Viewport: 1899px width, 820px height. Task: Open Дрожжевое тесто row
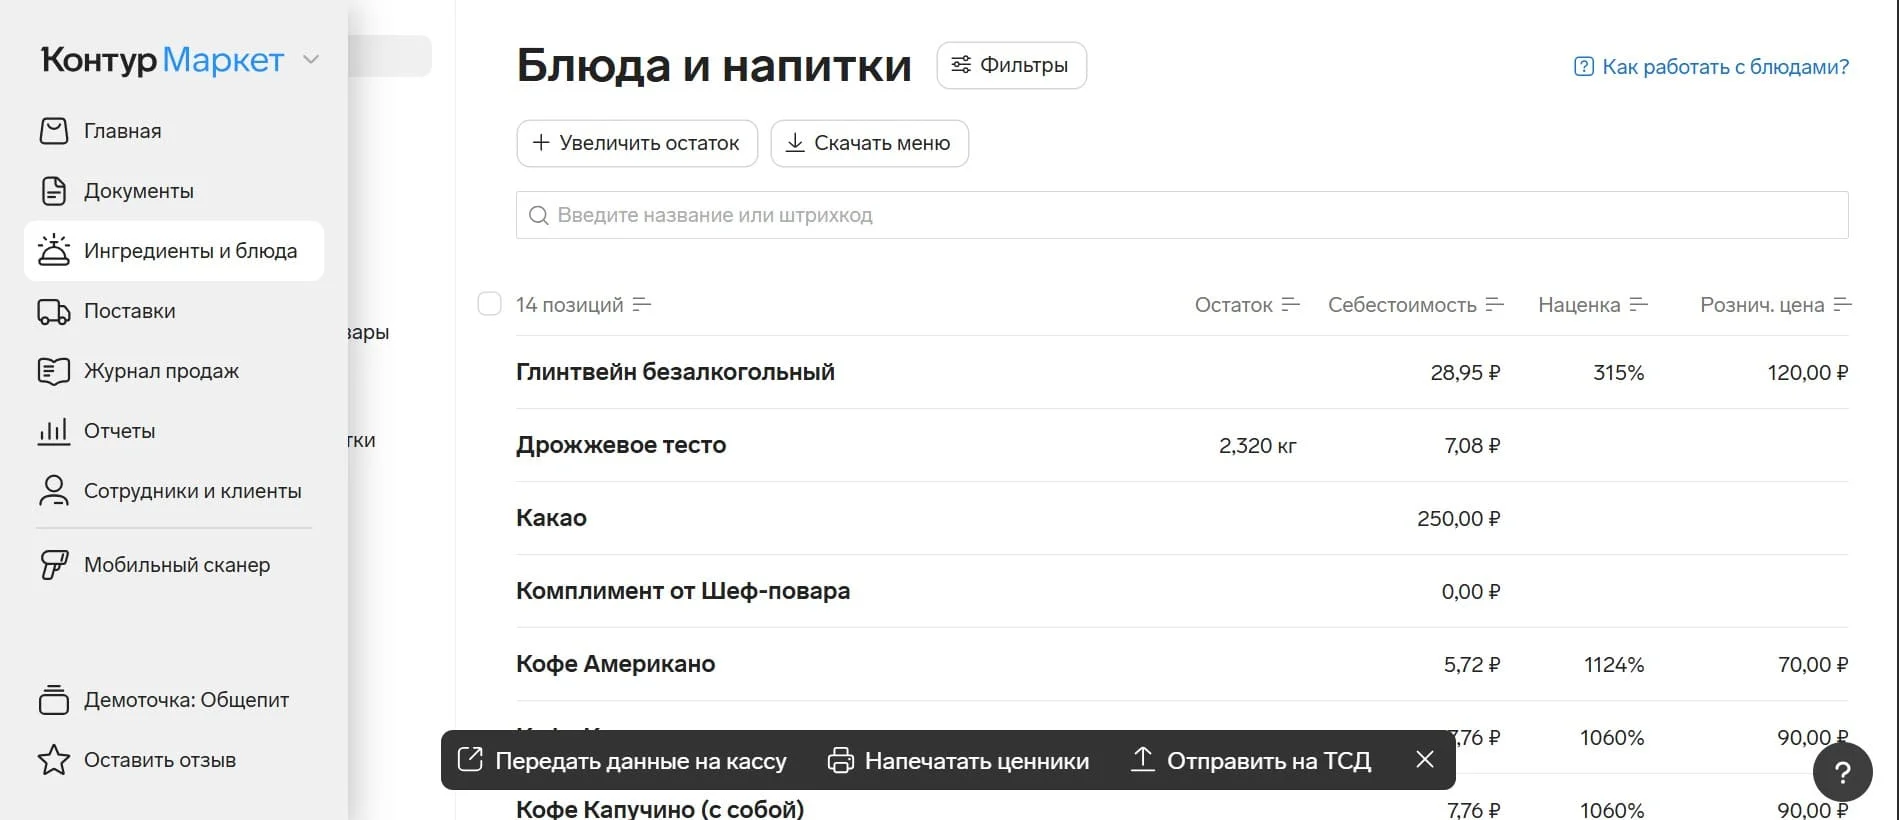(x=1182, y=445)
